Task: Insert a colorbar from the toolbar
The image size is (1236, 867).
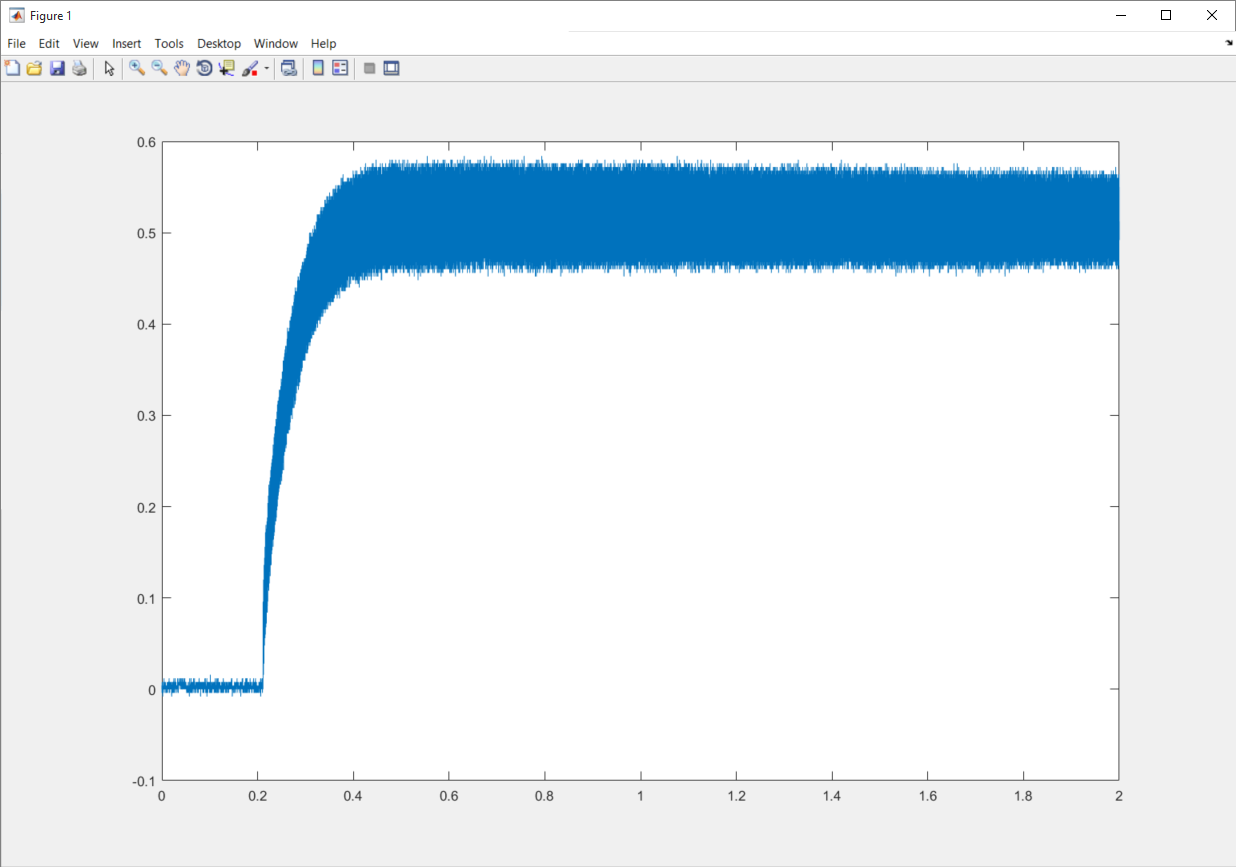Action: (x=318, y=68)
